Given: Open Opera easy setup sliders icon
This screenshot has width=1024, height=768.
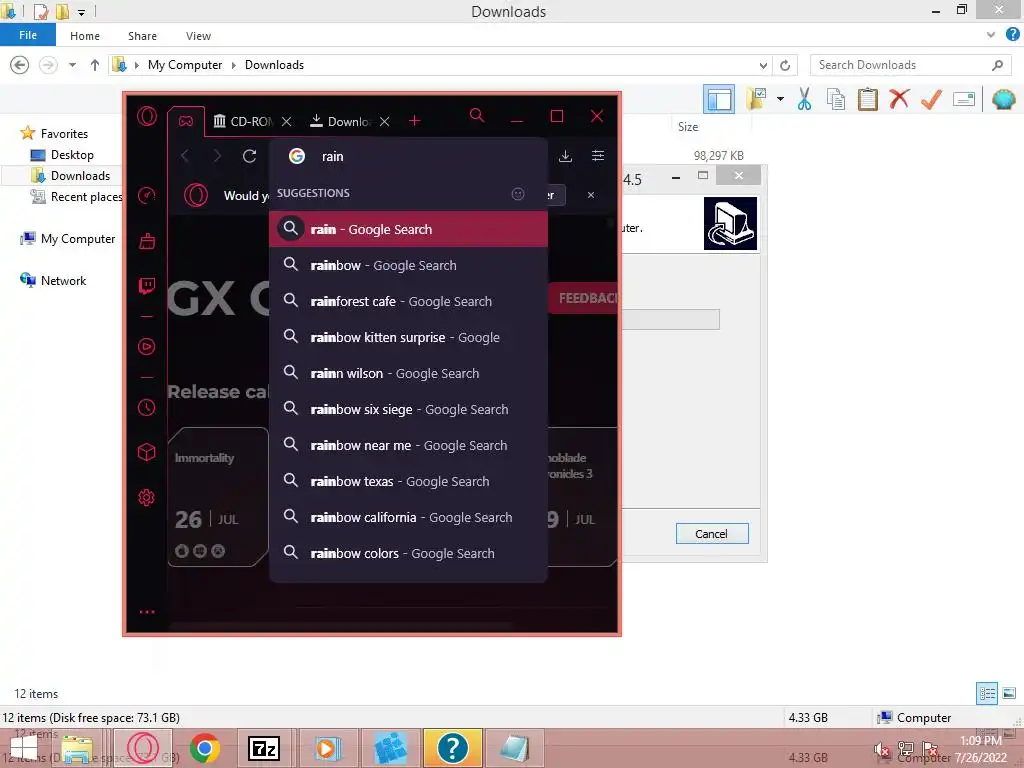Looking at the screenshot, I should tap(598, 156).
